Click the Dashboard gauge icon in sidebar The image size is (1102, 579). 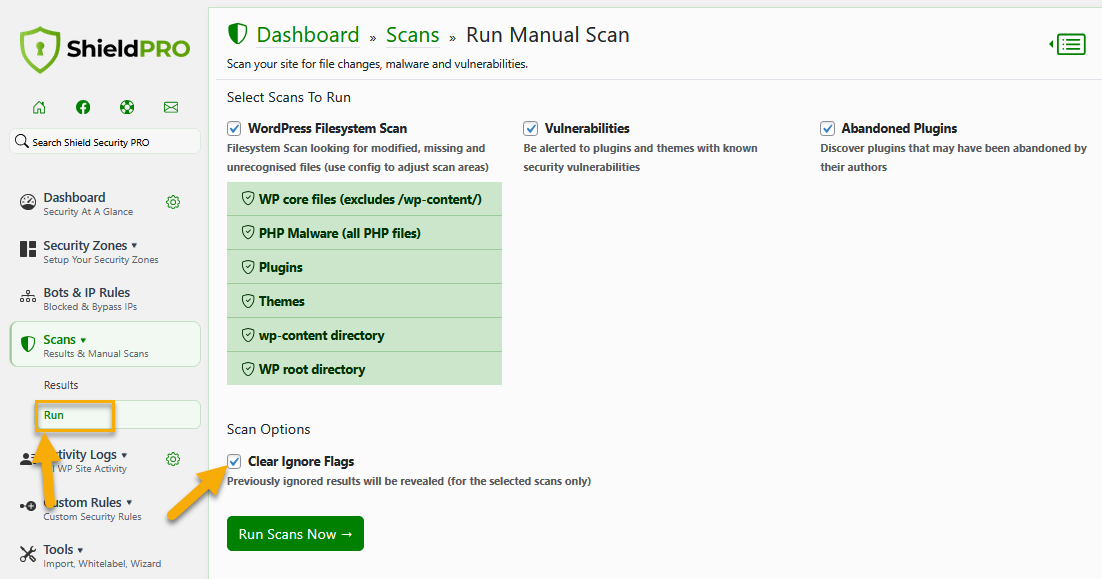click(x=28, y=202)
